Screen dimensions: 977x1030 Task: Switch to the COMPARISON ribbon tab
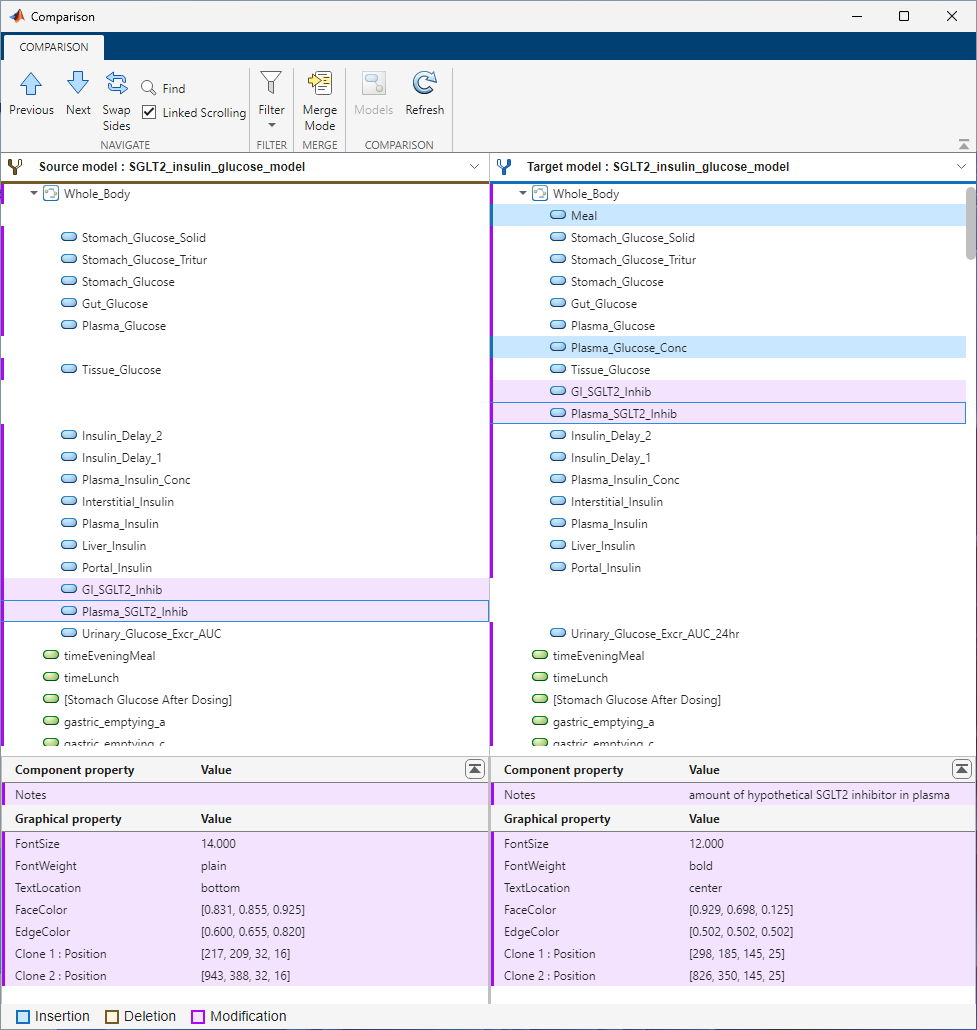[53, 47]
